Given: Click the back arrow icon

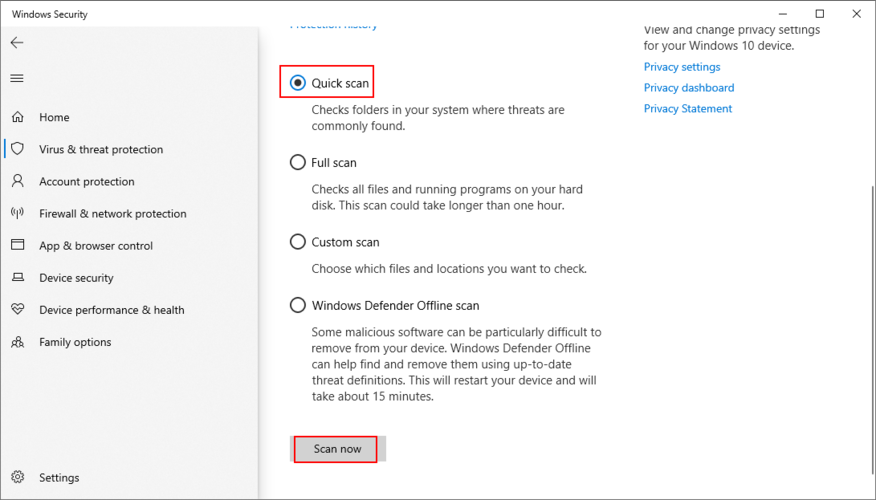Looking at the screenshot, I should [x=17, y=43].
